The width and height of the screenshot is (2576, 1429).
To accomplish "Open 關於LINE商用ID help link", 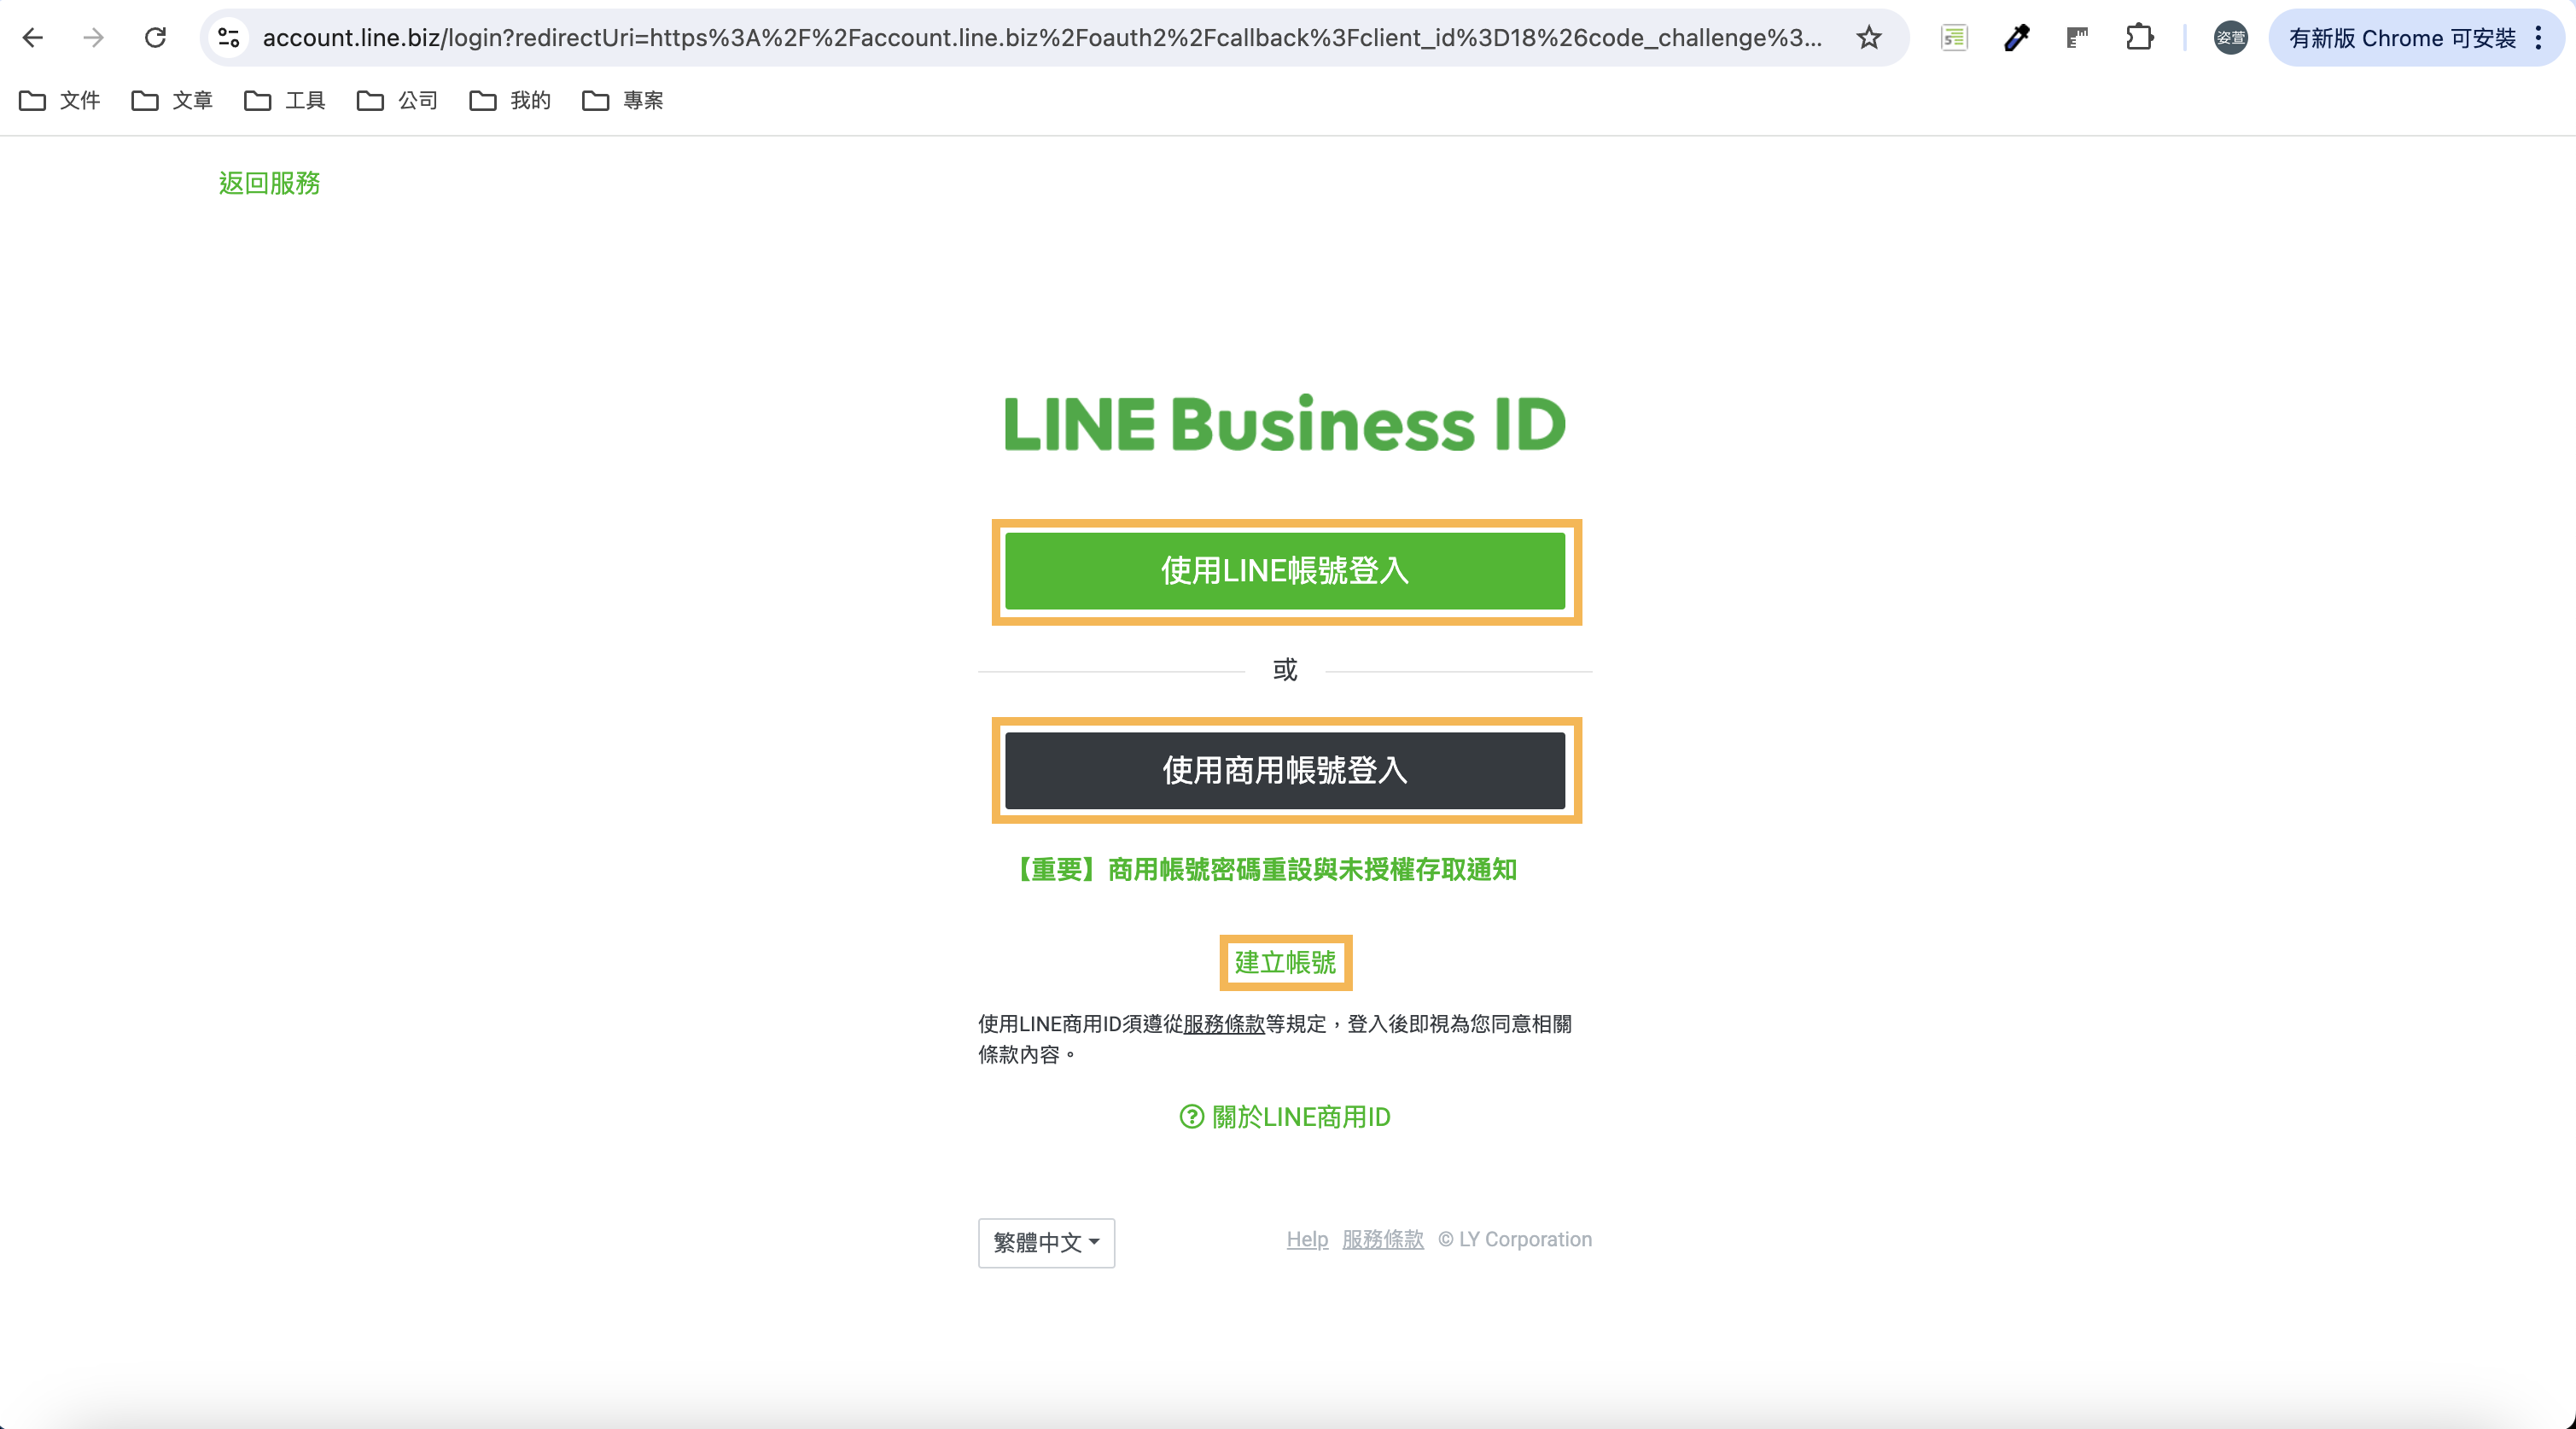I will pos(1285,1117).
